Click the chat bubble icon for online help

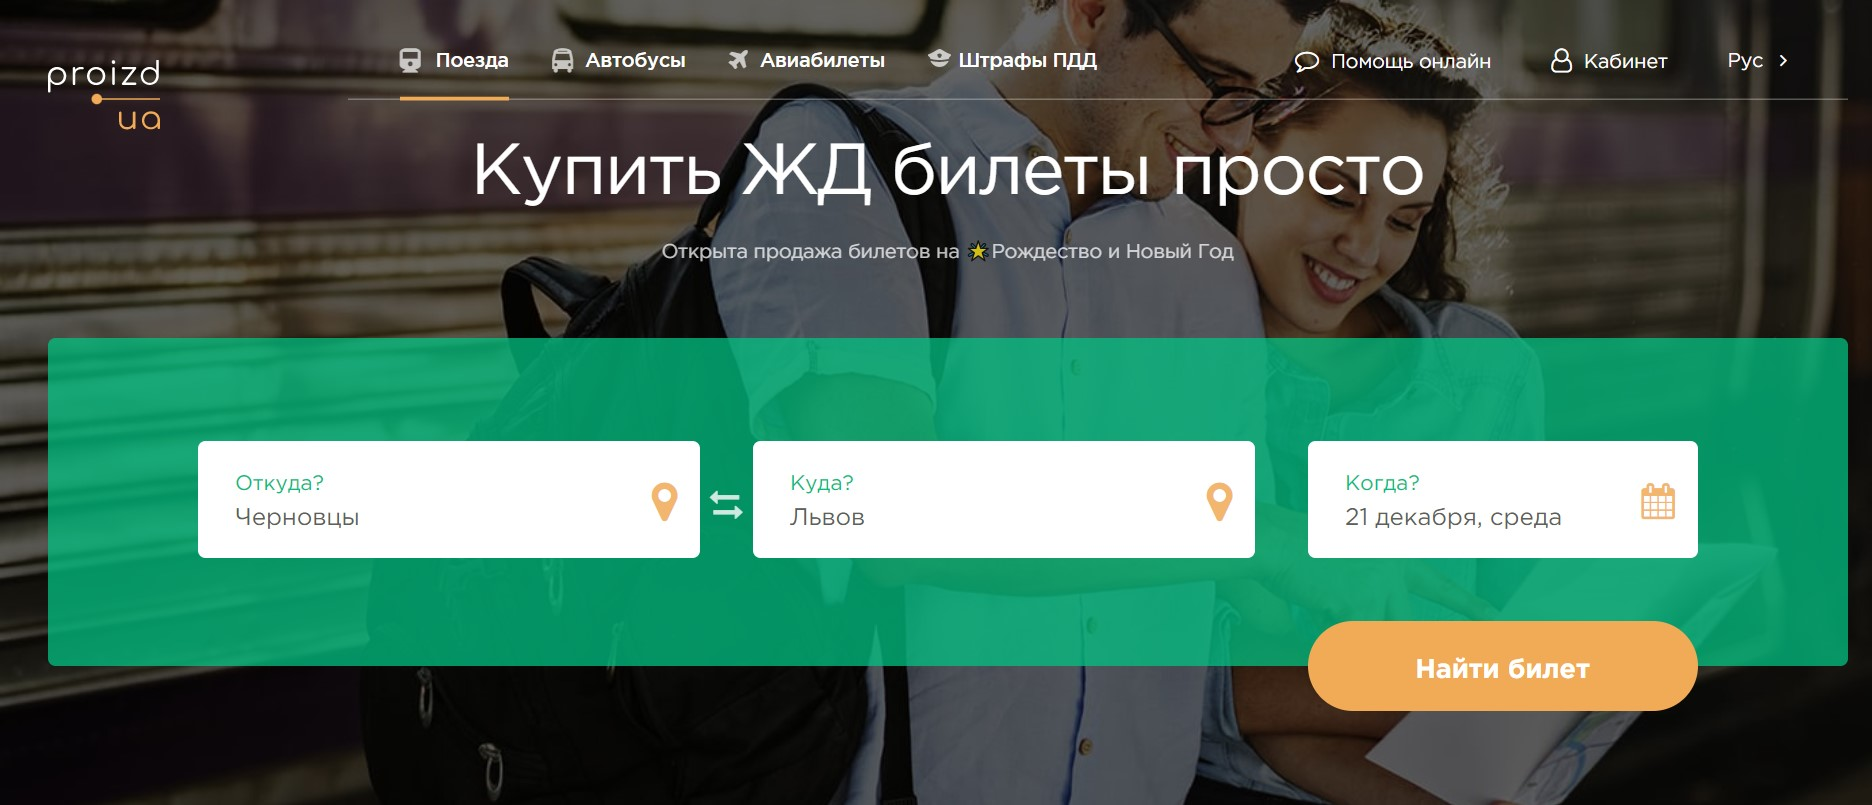click(x=1306, y=62)
